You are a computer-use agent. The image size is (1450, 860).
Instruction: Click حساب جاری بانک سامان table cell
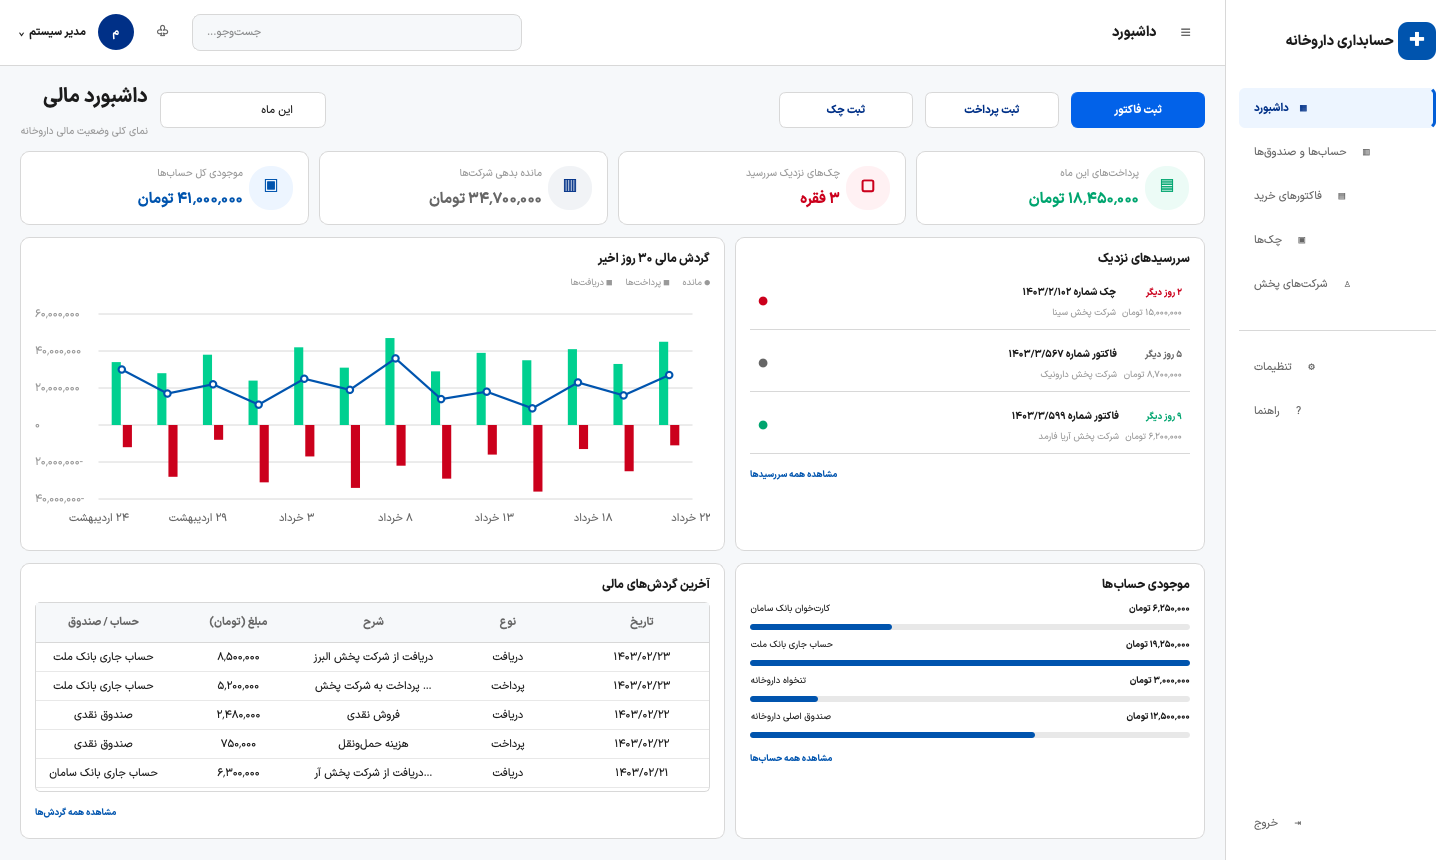click(104, 773)
